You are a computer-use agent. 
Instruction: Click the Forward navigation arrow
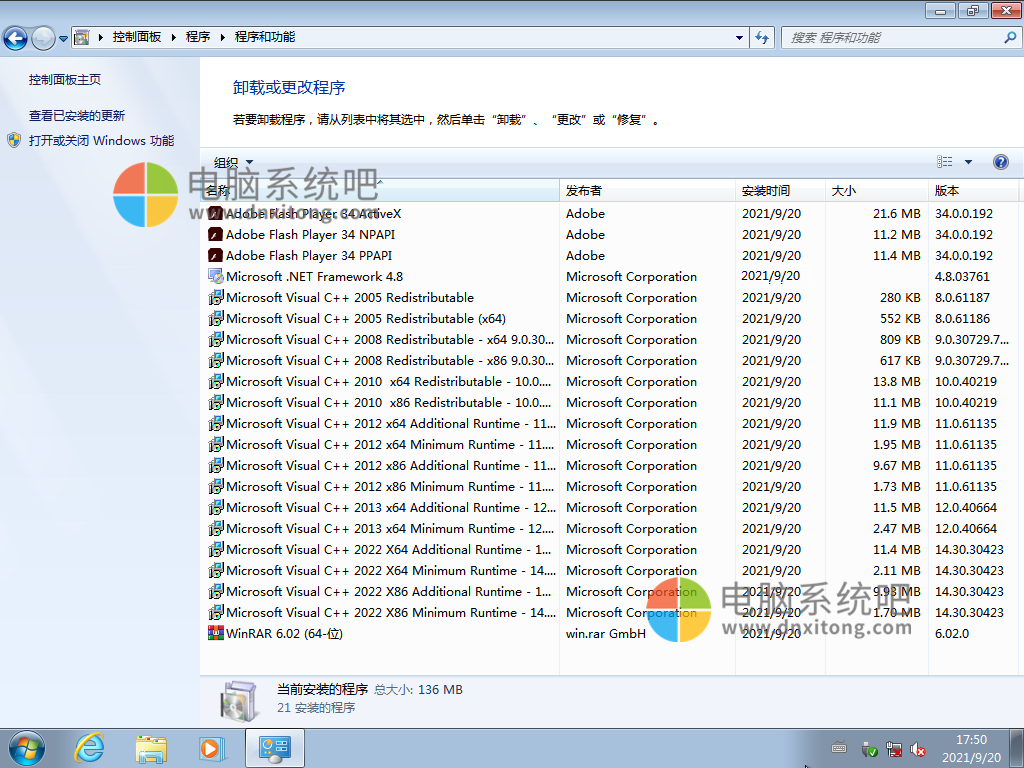[x=43, y=38]
